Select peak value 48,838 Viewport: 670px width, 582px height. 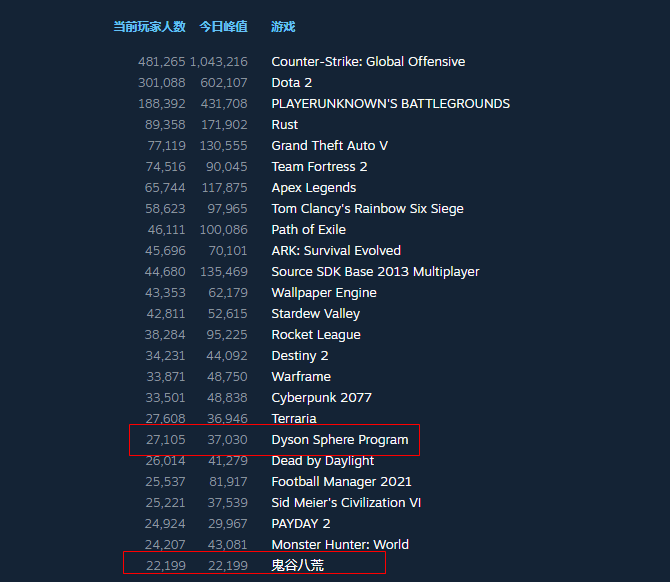[x=227, y=398]
